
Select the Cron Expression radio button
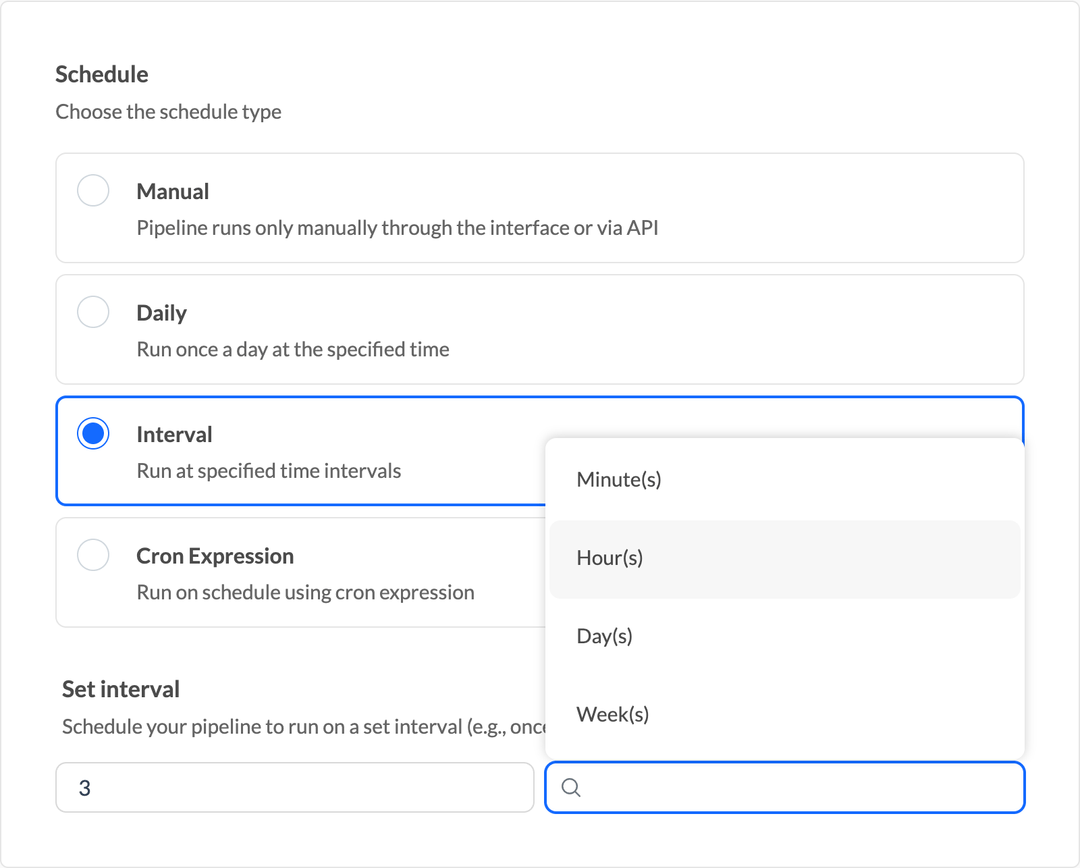pyautogui.click(x=93, y=555)
